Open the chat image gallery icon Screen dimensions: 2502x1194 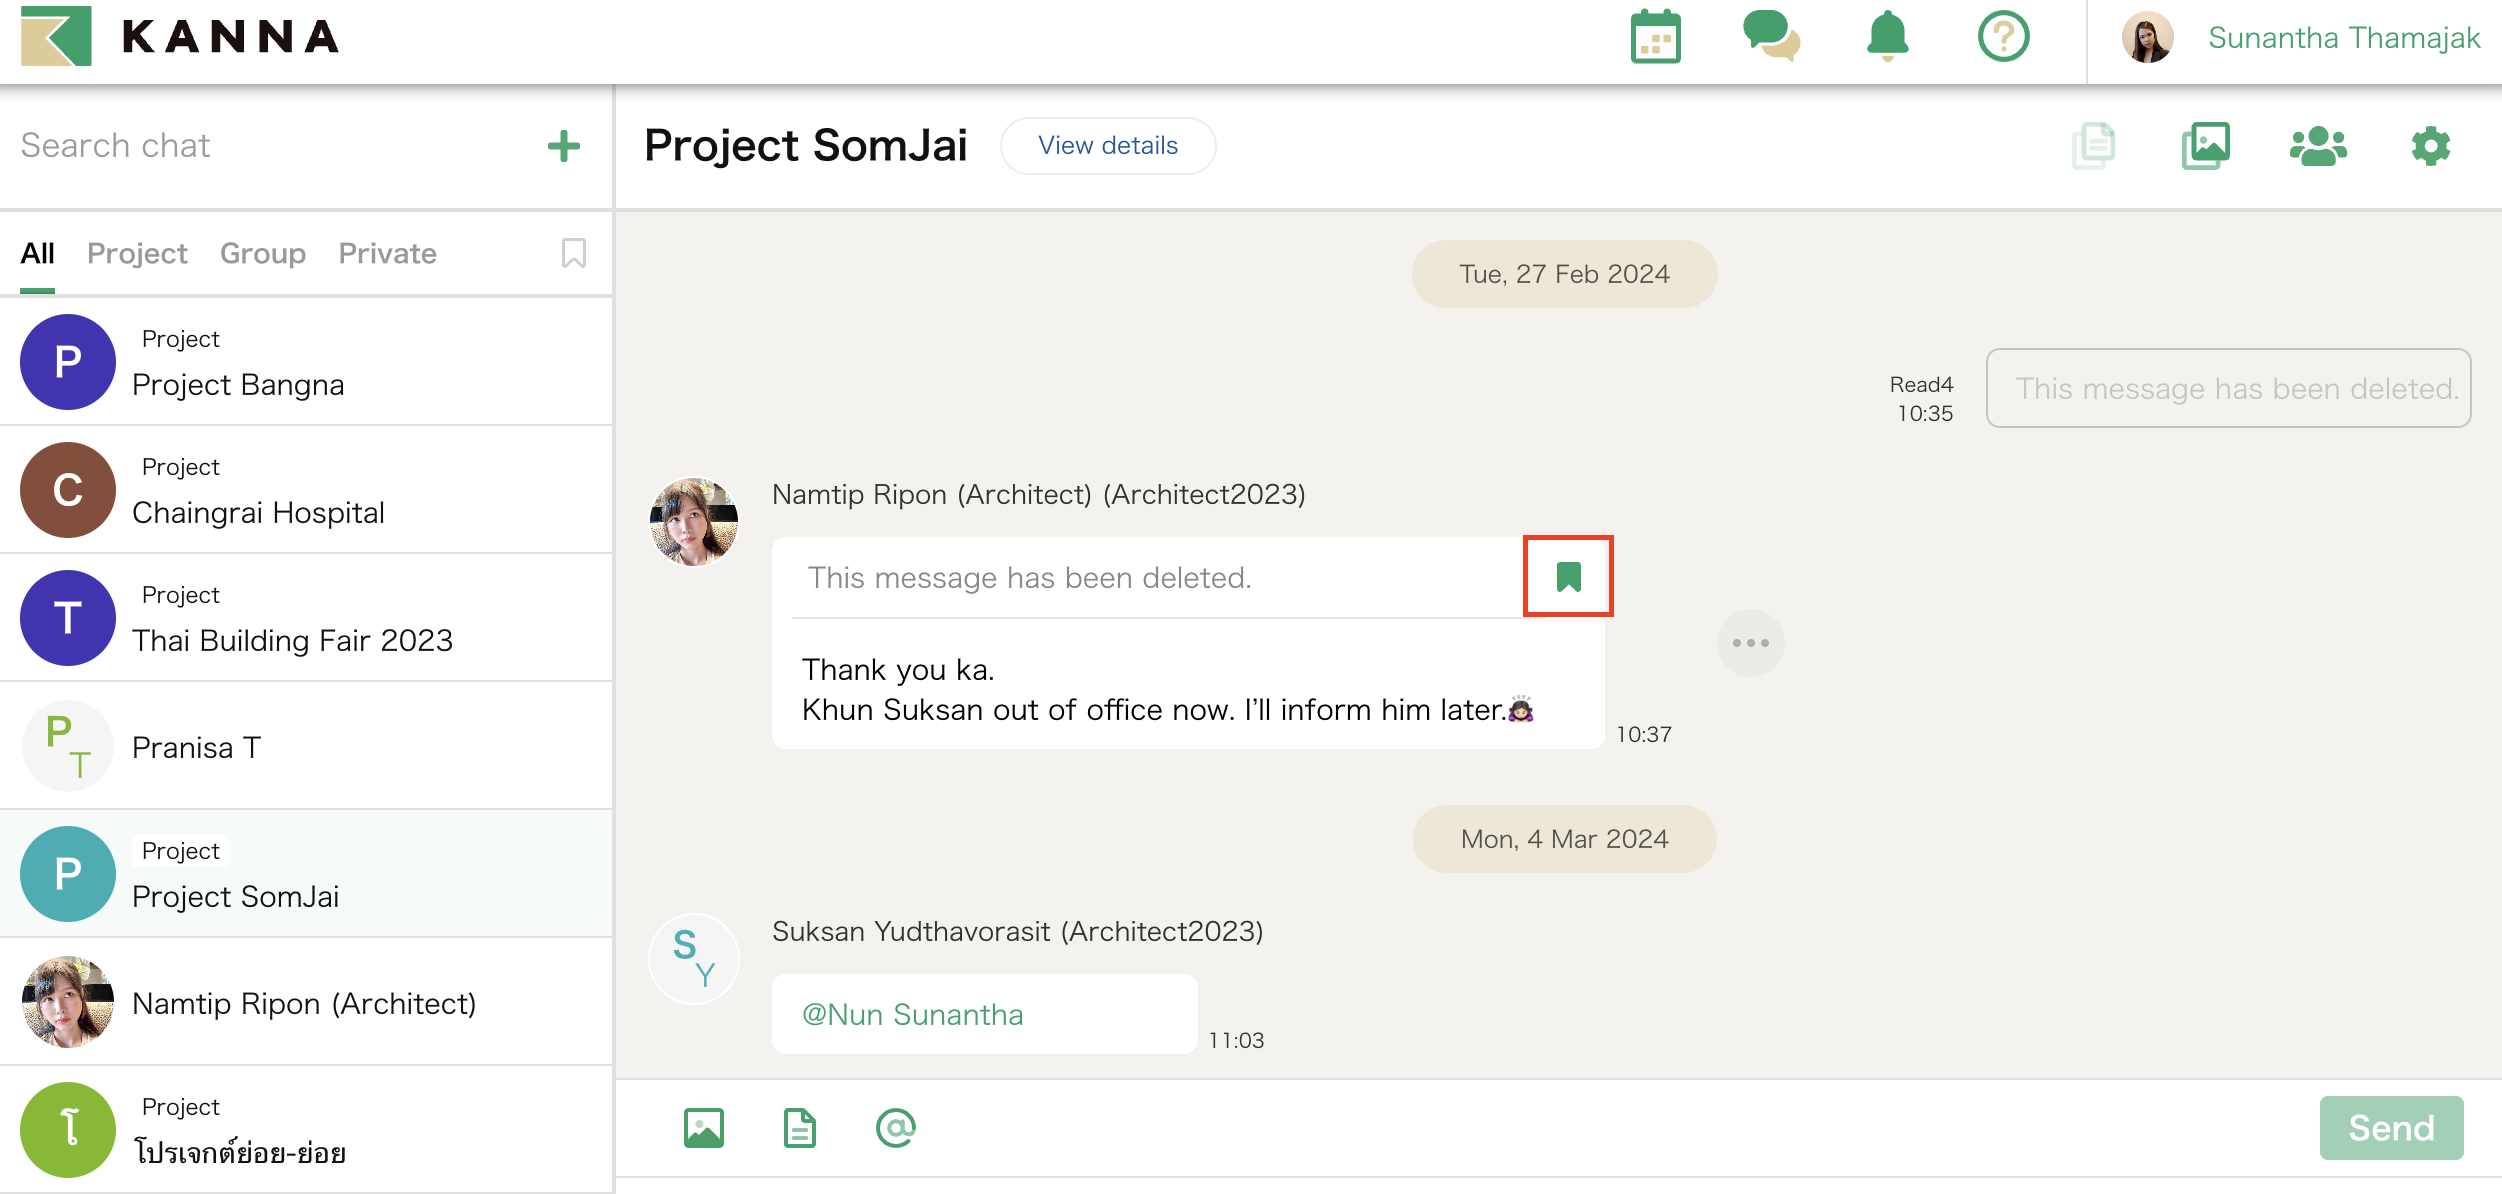pyautogui.click(x=2205, y=146)
